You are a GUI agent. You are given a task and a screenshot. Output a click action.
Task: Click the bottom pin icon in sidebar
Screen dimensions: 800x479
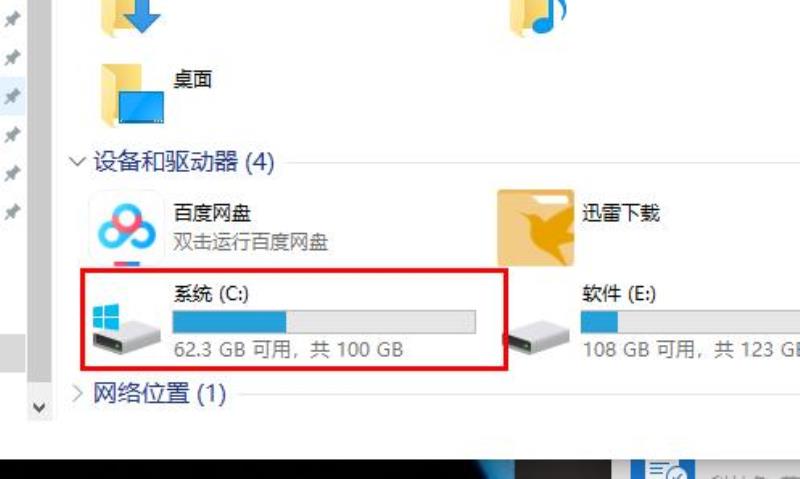click(x=12, y=211)
